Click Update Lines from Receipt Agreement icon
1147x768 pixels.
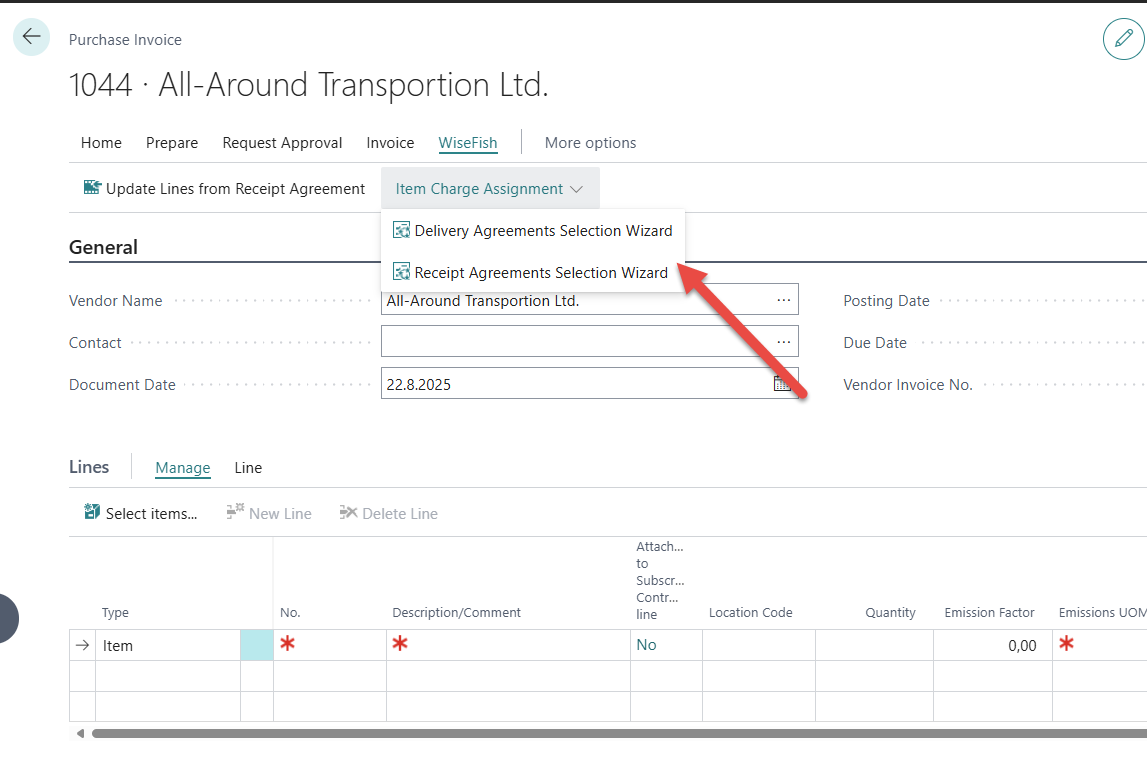(x=92, y=188)
